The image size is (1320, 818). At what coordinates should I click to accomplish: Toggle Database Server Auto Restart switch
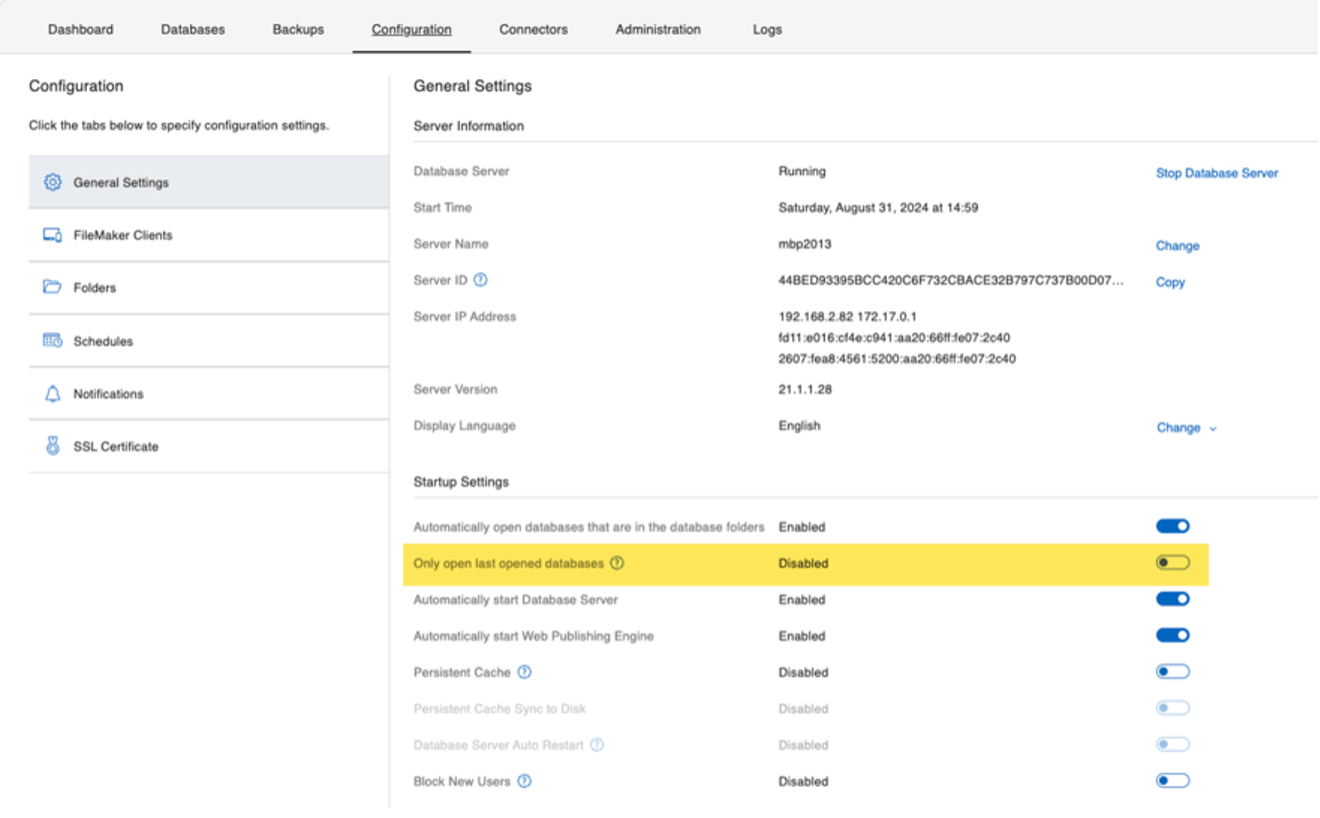click(1173, 745)
